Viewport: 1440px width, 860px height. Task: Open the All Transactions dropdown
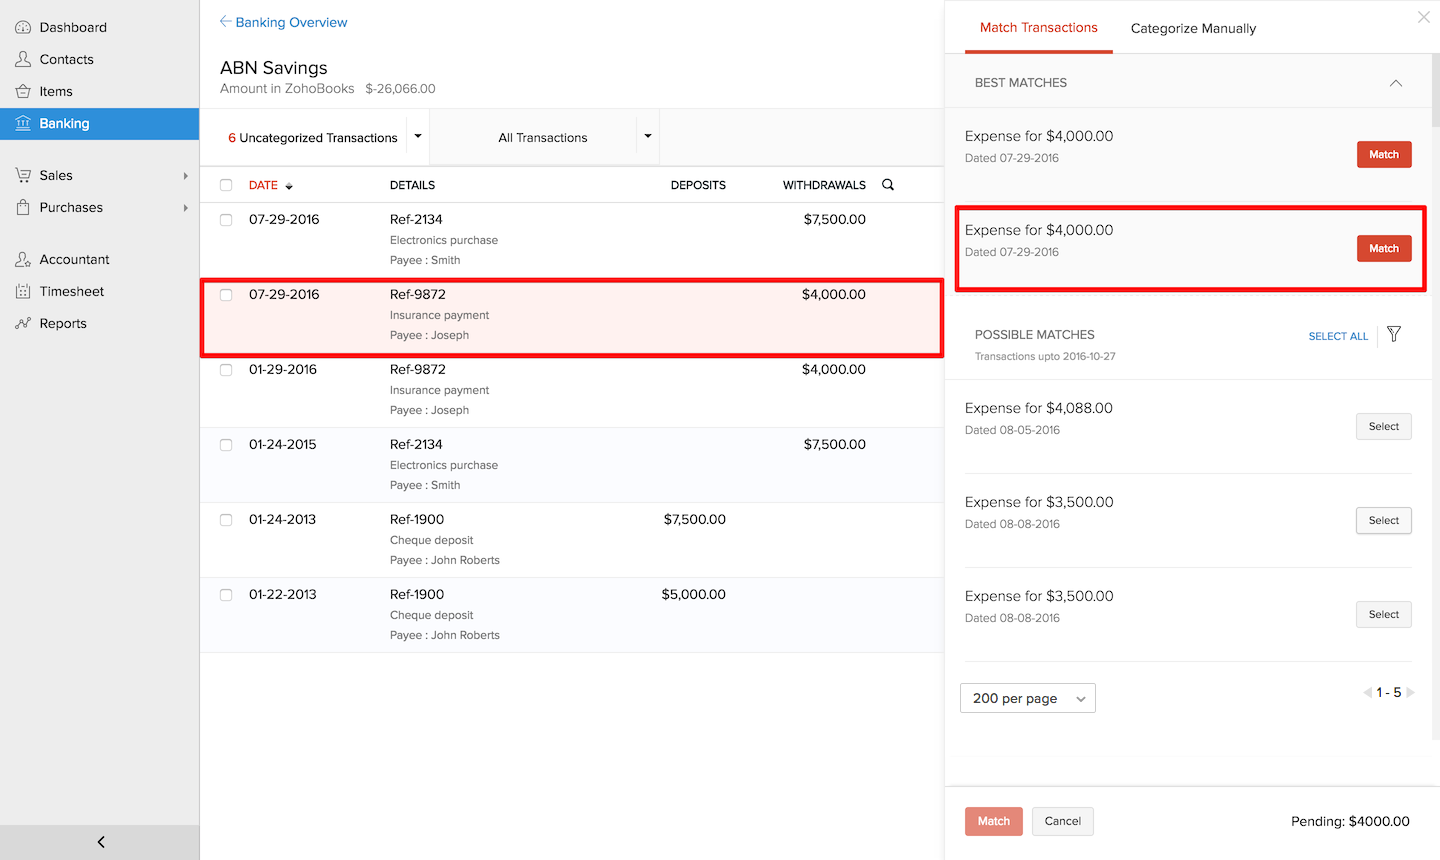pyautogui.click(x=647, y=136)
